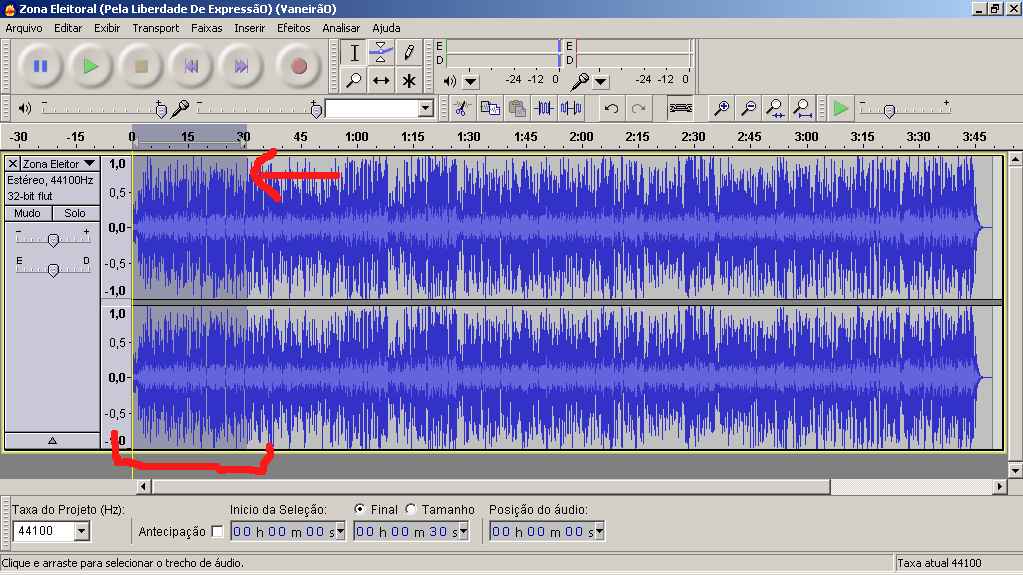The height and width of the screenshot is (575, 1023).
Task: Stop playback with the Stop button
Action: tap(141, 66)
